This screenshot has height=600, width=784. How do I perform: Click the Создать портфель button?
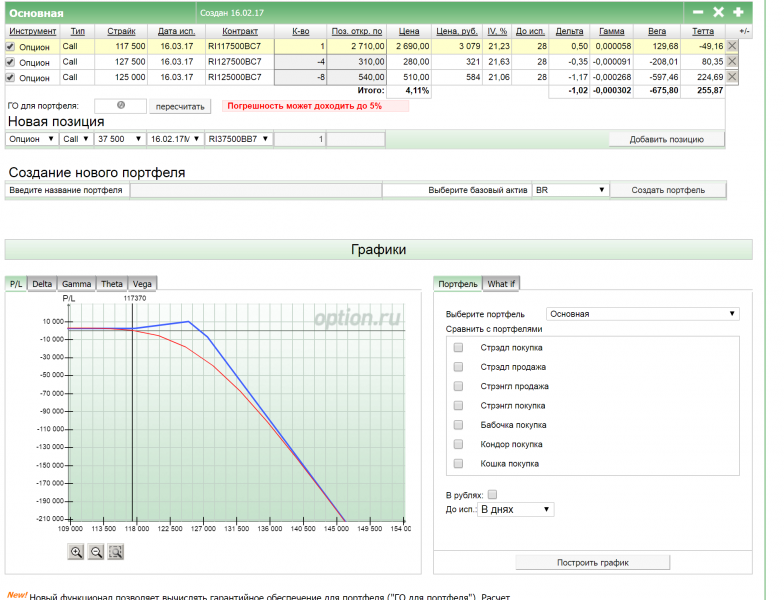click(668, 190)
